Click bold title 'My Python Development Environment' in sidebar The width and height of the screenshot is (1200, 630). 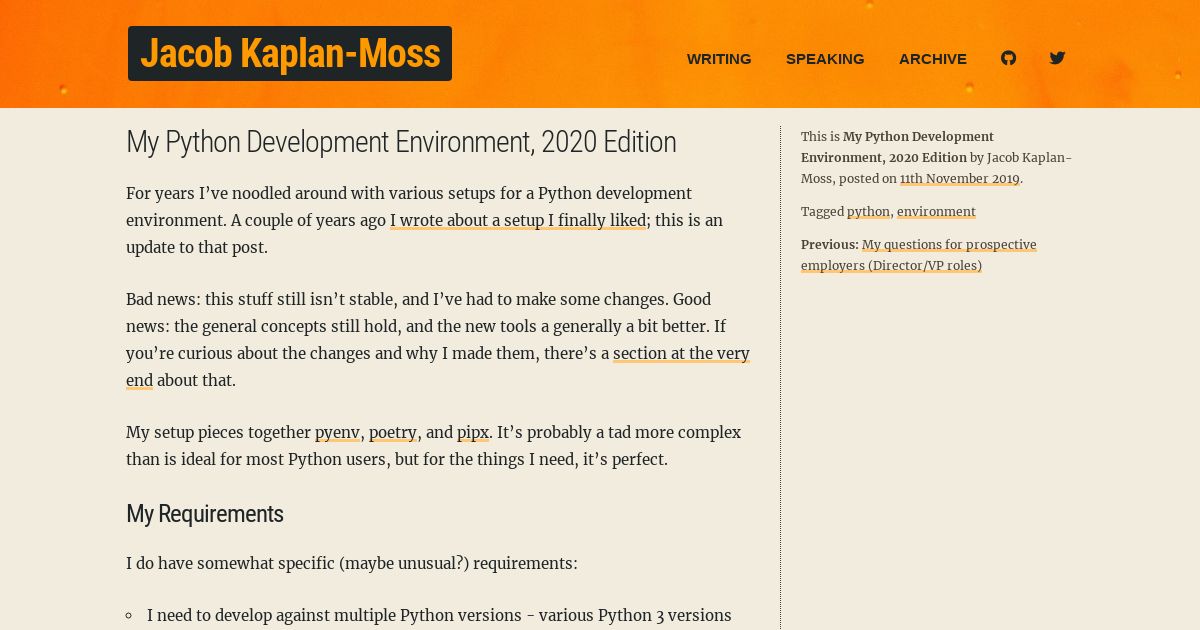pyautogui.click(x=897, y=147)
